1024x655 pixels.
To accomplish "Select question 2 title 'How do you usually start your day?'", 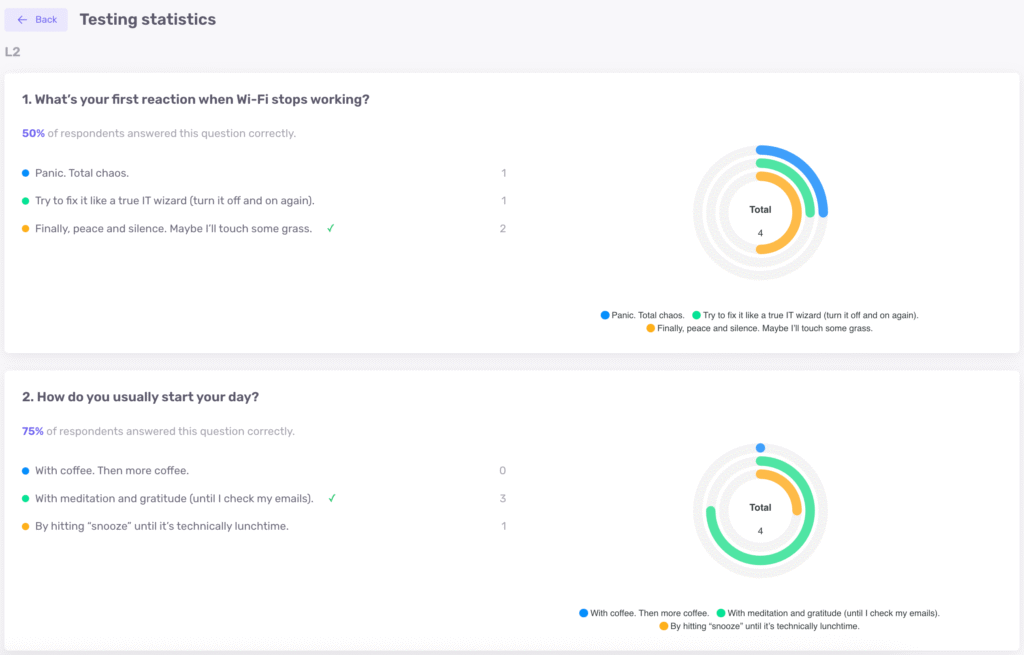I will point(141,397).
